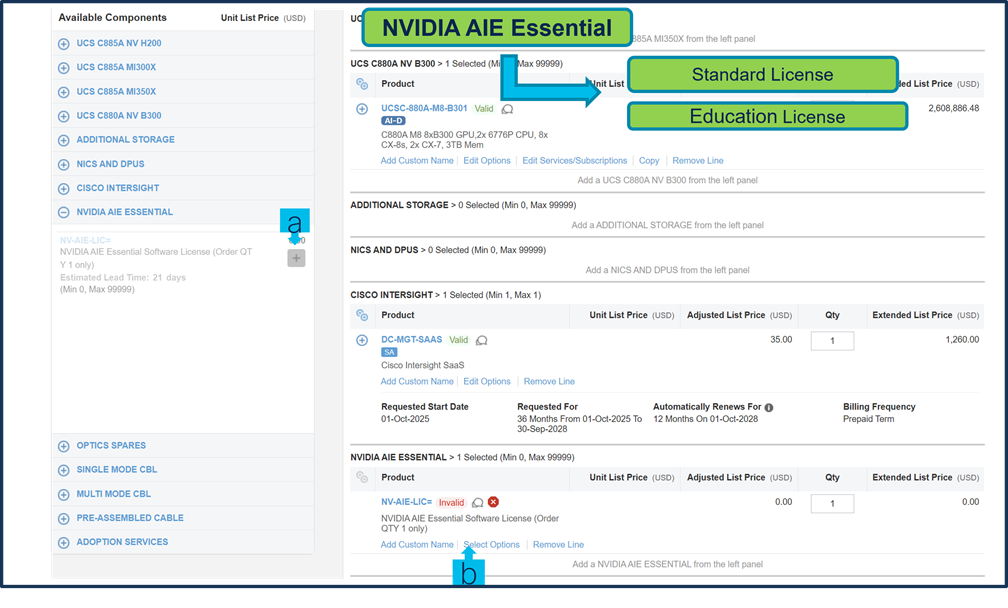Open comment icon next to NV-AIE-LIC=

478,503
